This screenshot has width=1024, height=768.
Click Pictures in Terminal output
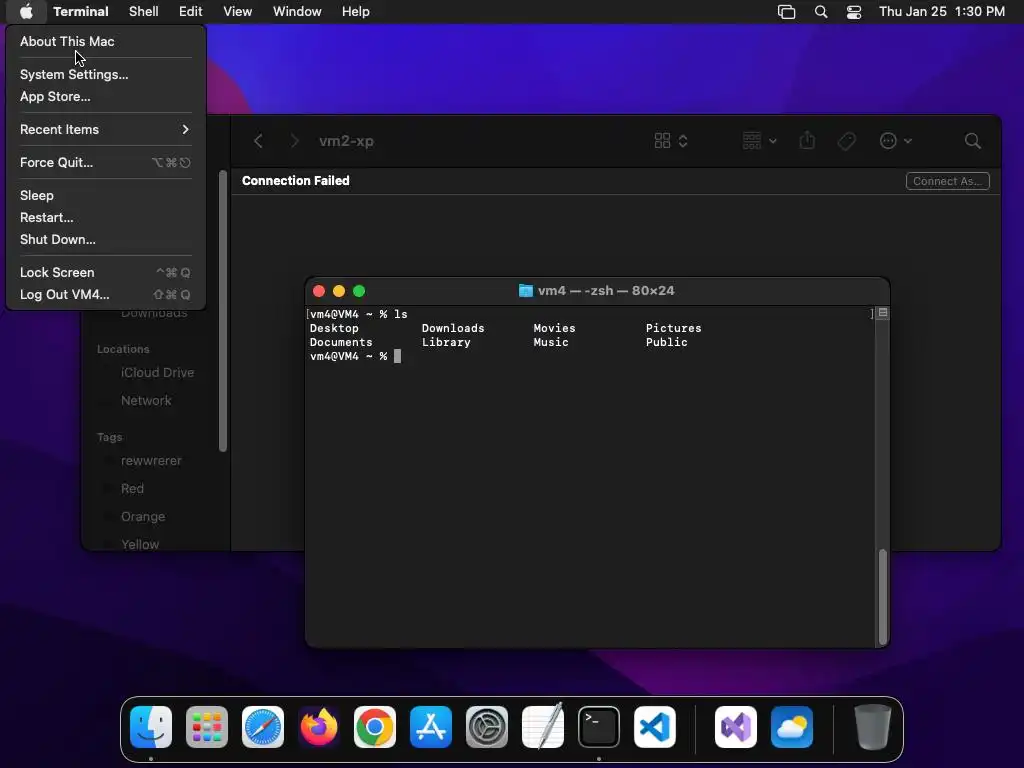[673, 328]
